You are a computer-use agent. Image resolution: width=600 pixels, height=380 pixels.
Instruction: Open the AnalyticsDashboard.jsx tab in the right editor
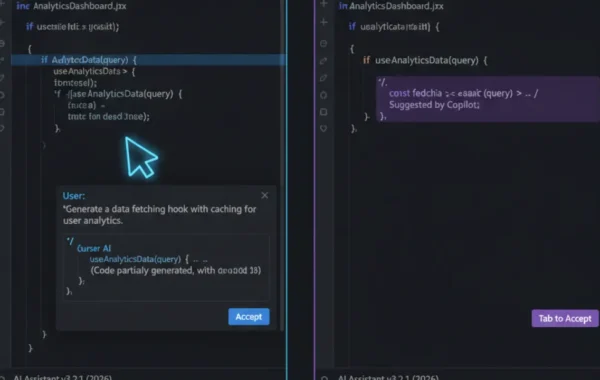396,6
